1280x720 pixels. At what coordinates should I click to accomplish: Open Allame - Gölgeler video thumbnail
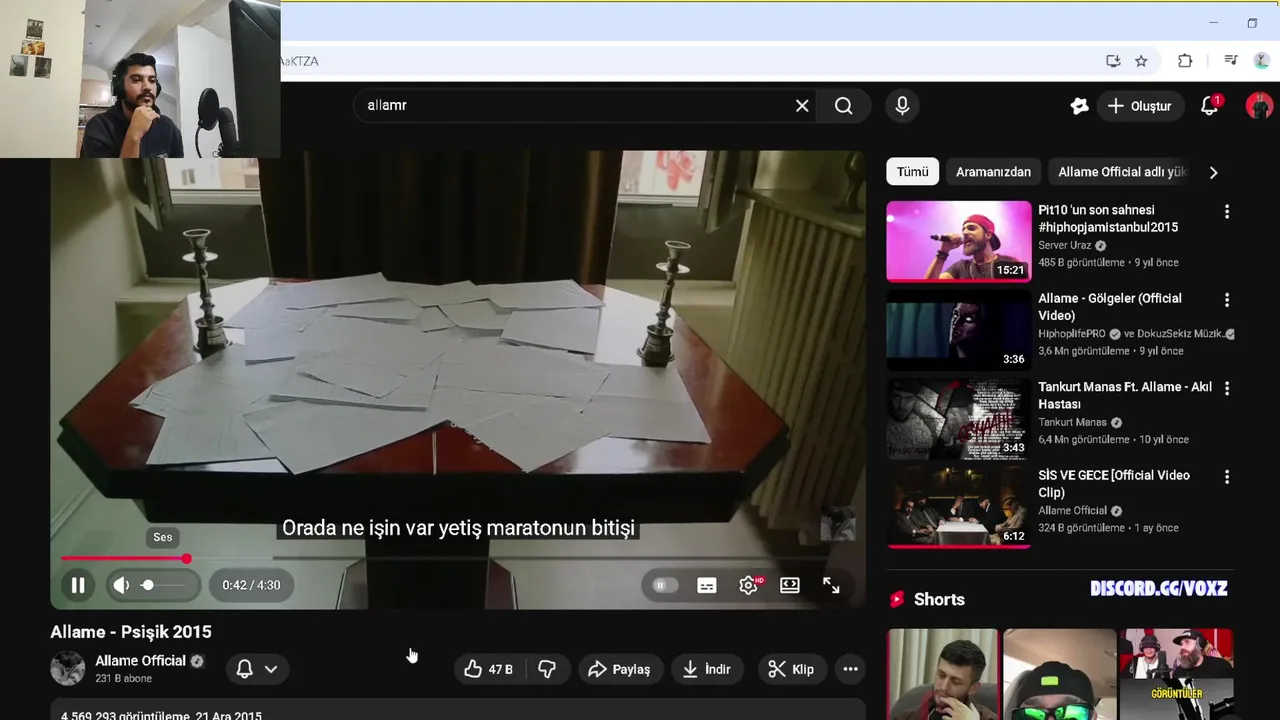(958, 330)
